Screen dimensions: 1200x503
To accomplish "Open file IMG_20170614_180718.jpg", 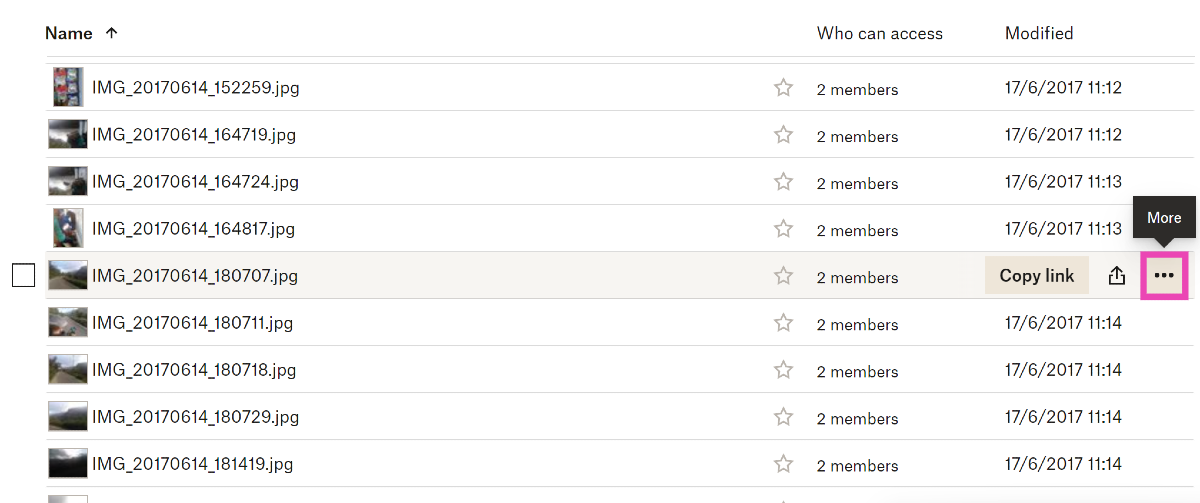I will pyautogui.click(x=194, y=370).
